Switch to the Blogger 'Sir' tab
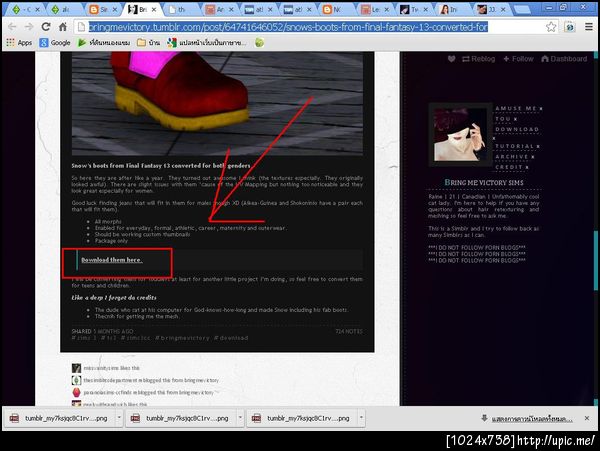The height and width of the screenshot is (451, 600). click(101, 10)
